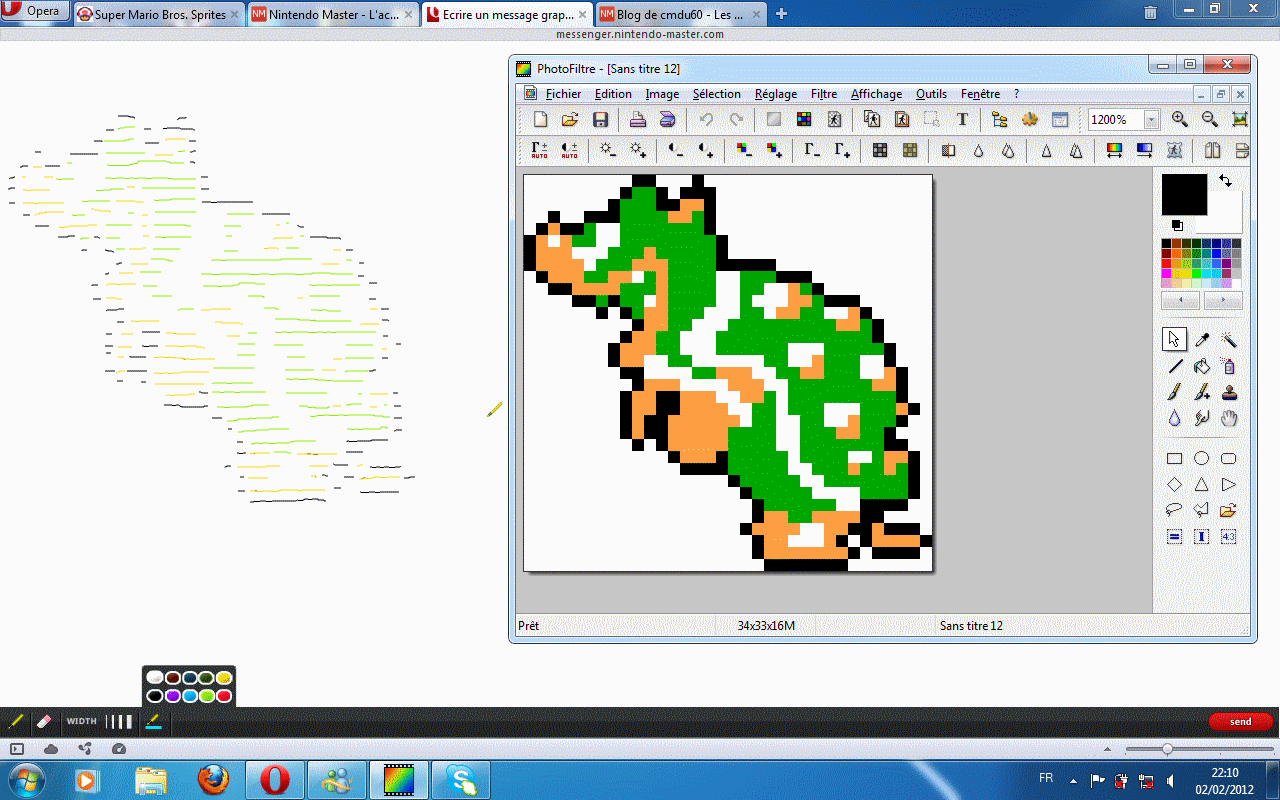Select the smudge finger tool
The image size is (1280, 800).
pyautogui.click(x=1202, y=419)
